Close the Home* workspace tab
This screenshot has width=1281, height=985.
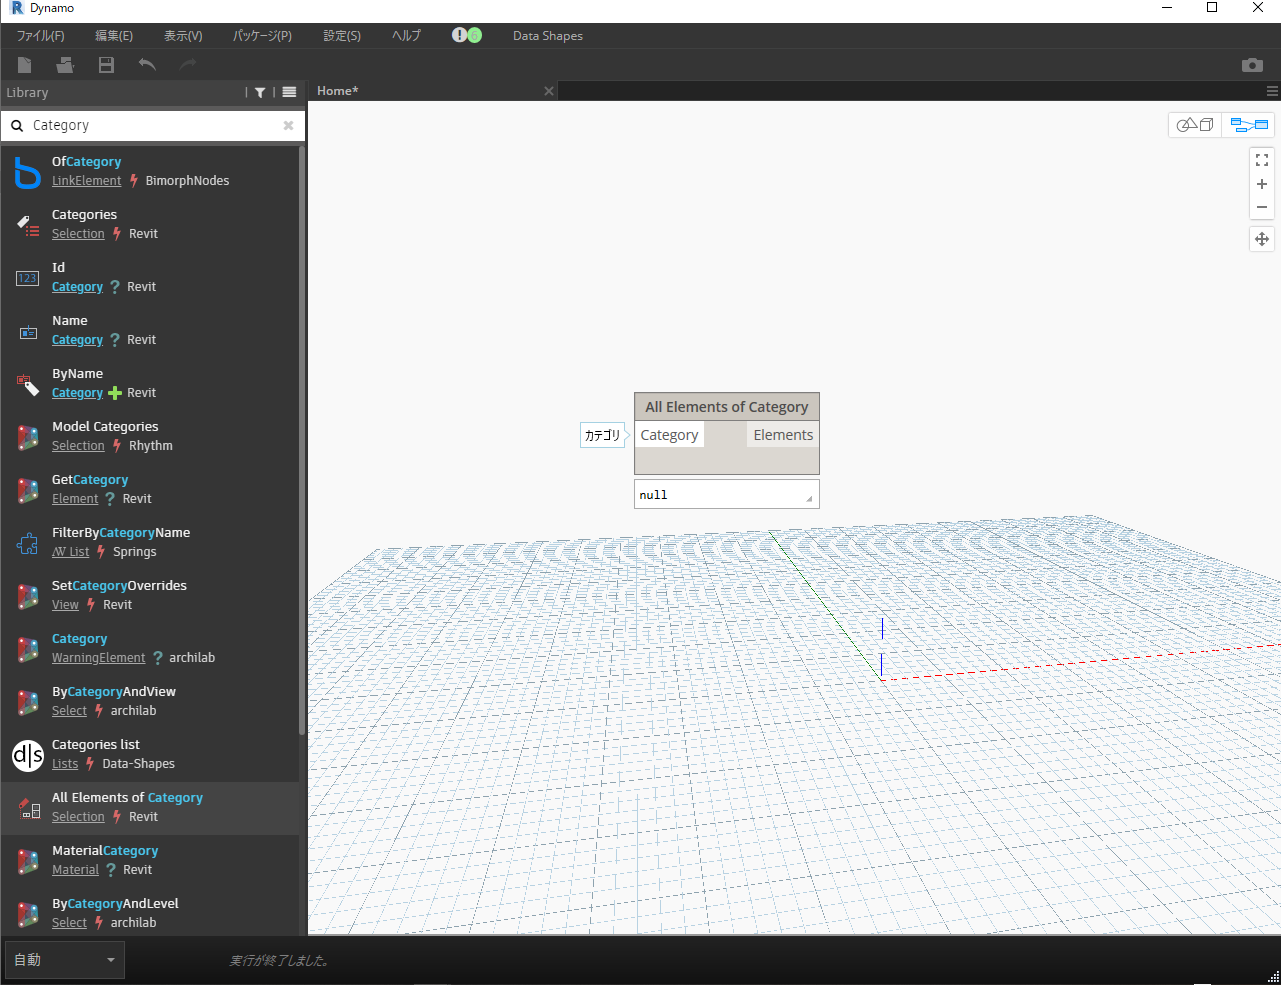[x=549, y=91]
